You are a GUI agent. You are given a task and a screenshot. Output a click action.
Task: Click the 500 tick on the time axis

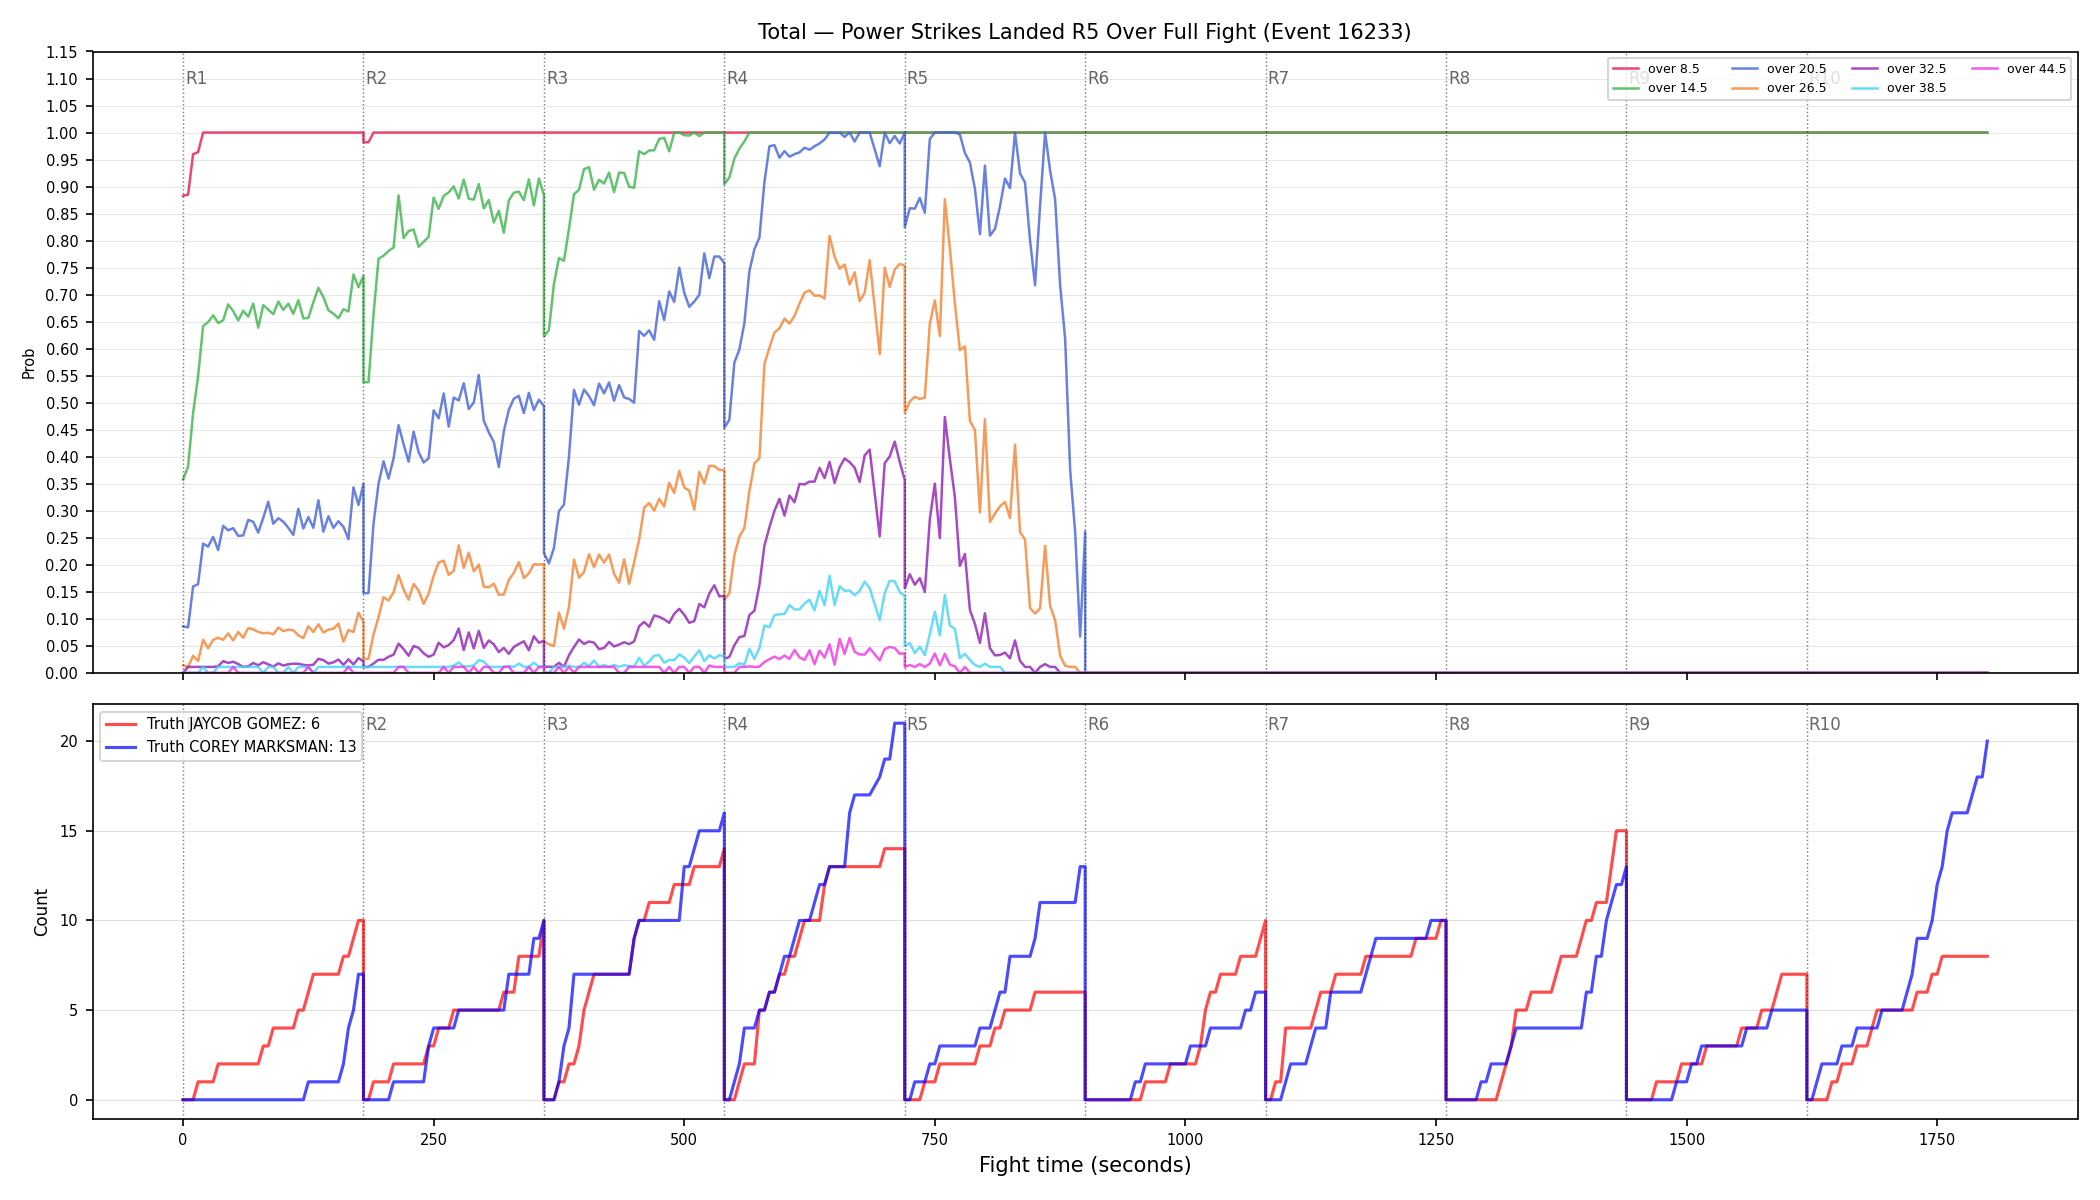[684, 1139]
